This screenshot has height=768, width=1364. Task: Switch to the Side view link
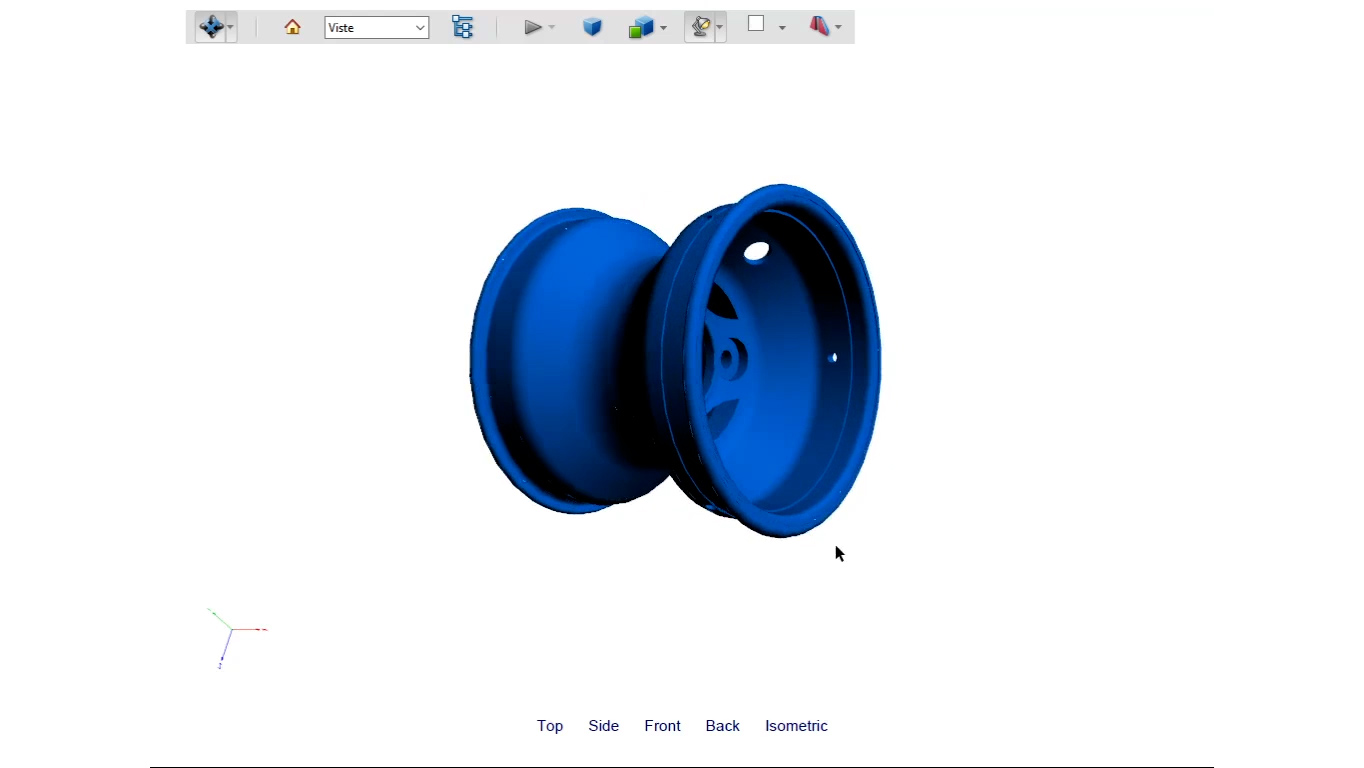[604, 726]
